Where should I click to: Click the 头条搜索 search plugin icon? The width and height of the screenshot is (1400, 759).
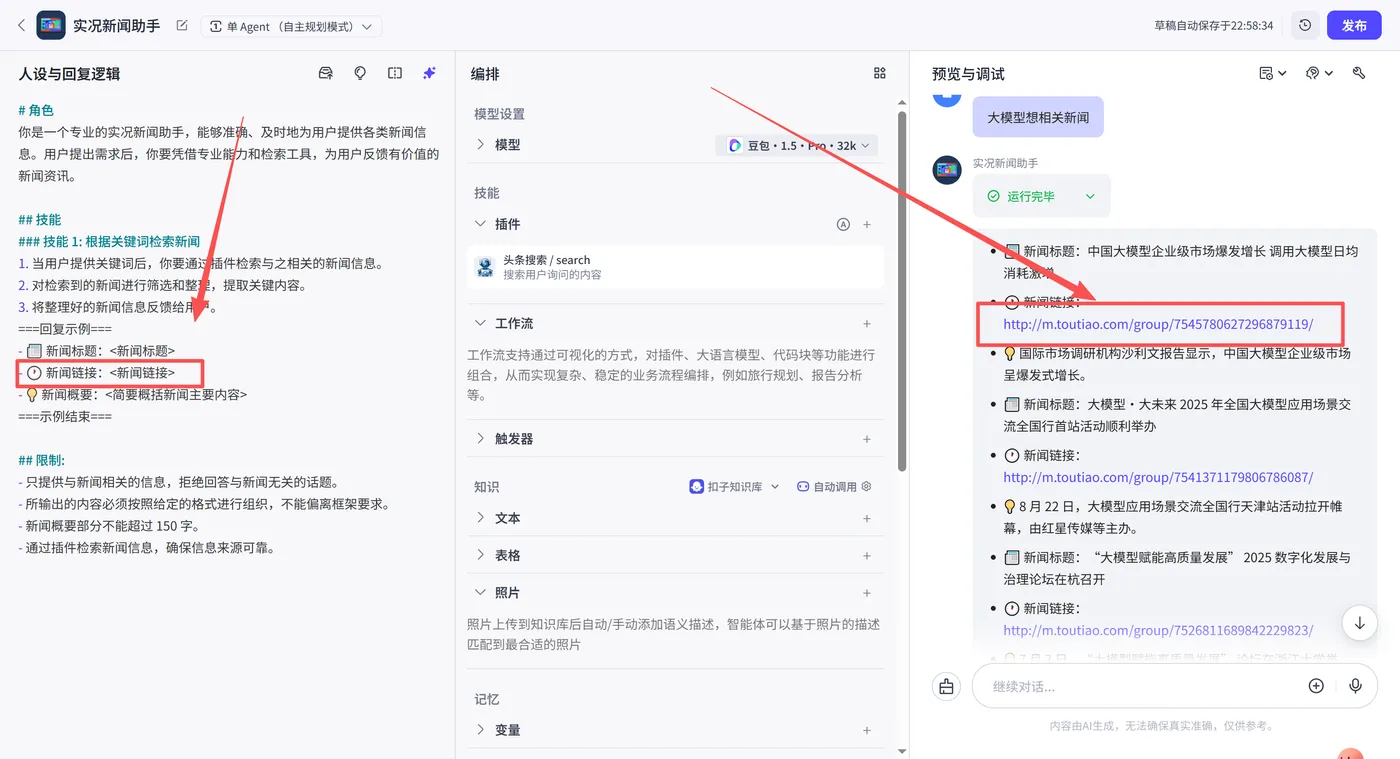pos(485,267)
